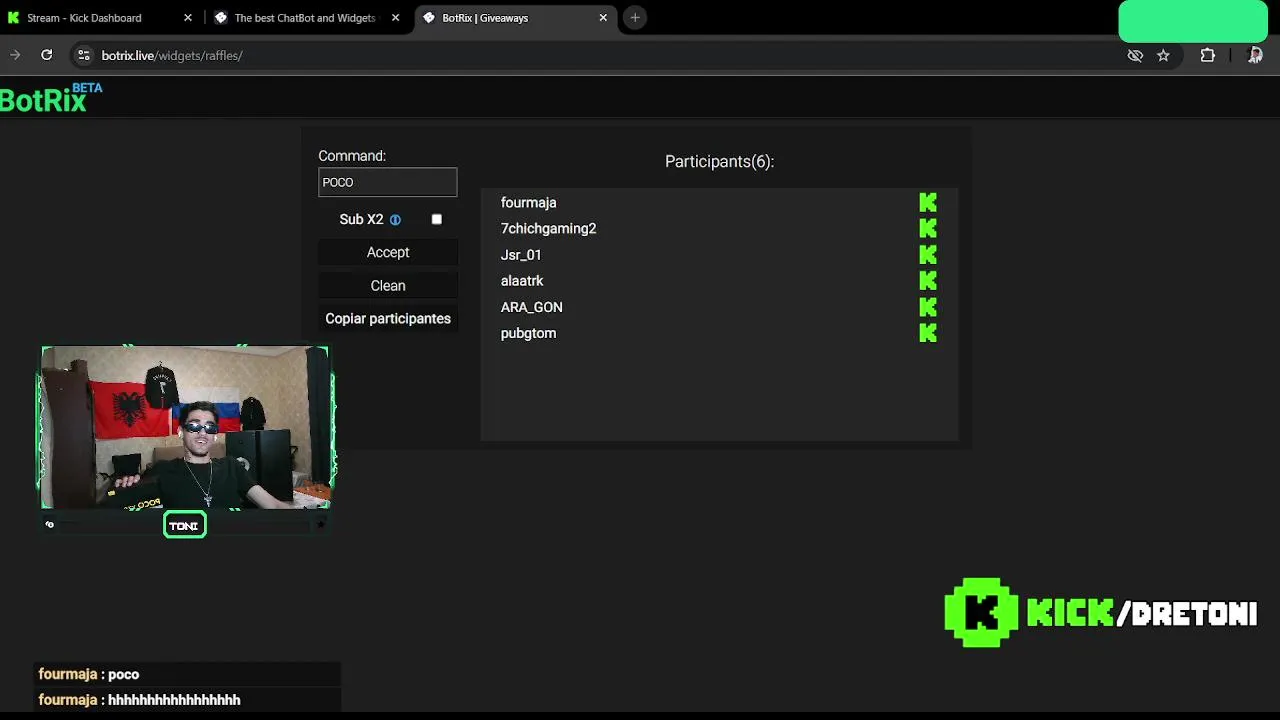Switch to Stream - Kick Dashboard tab
This screenshot has width=1280, height=720.
click(x=100, y=18)
